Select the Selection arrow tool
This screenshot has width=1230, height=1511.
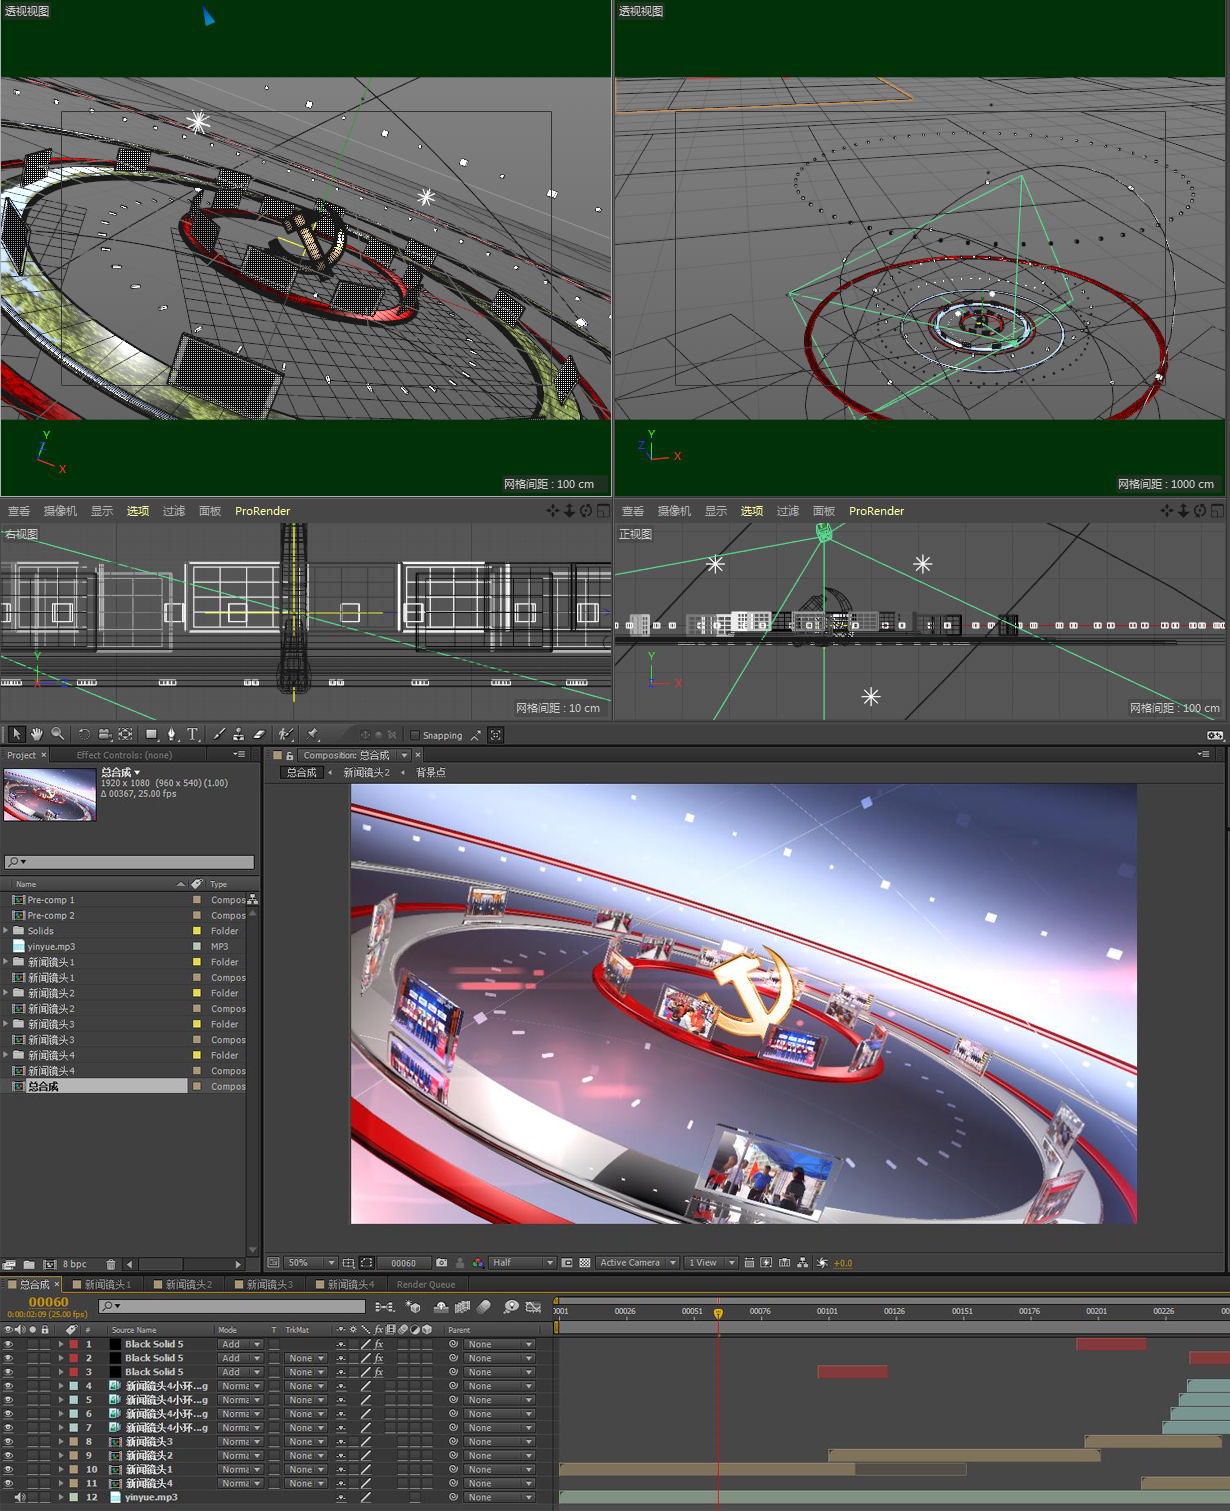(15, 734)
